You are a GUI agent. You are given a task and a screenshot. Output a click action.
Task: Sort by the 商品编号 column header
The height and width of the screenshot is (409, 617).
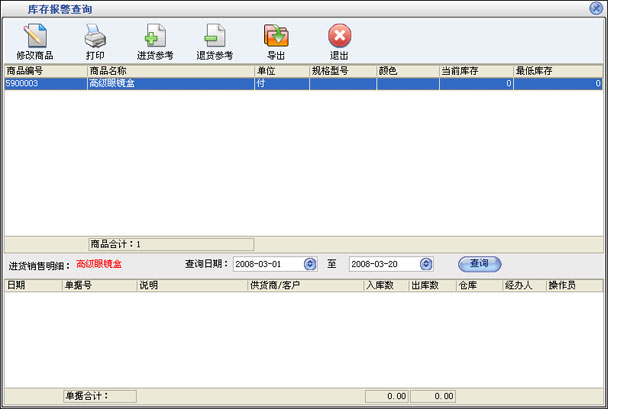pos(44,72)
